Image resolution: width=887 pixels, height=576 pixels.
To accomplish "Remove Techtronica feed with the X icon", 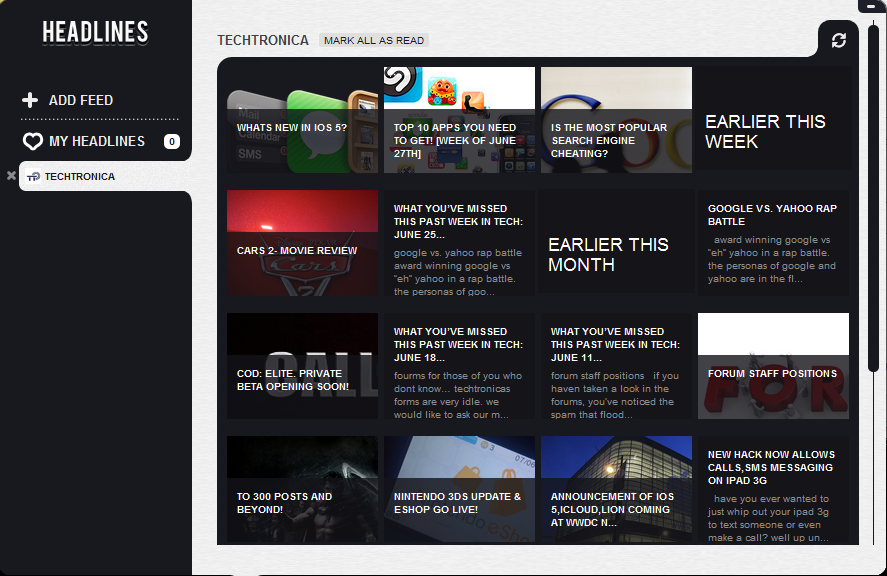I will click(11, 176).
